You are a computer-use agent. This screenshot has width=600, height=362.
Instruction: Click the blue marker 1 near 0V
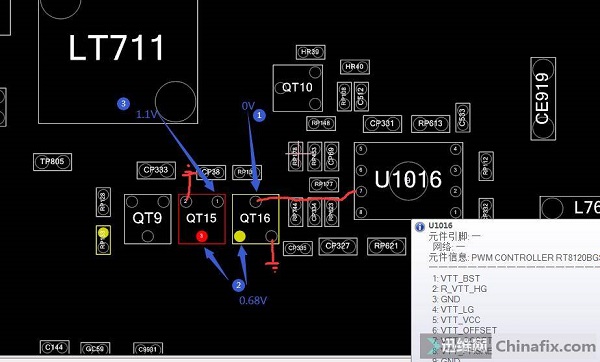pos(259,115)
